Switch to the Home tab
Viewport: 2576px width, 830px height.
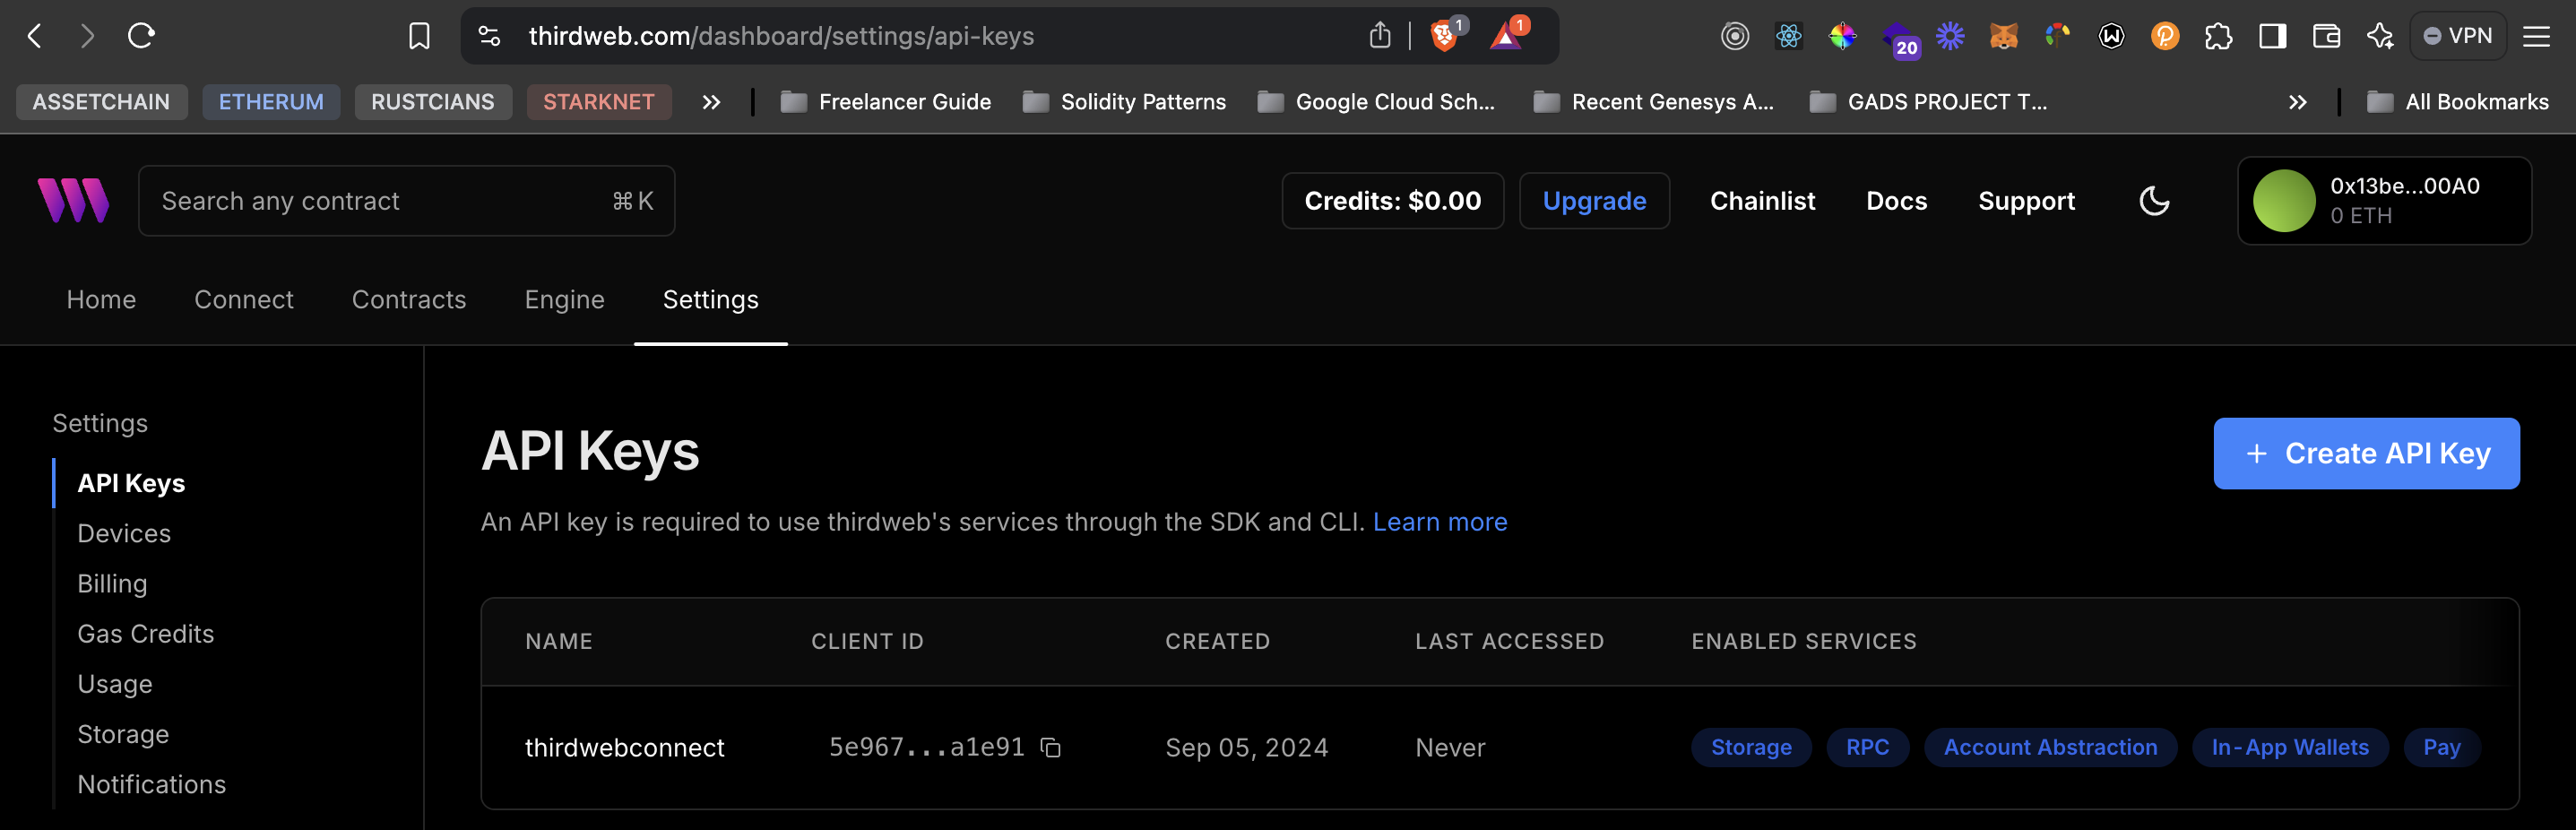(x=101, y=299)
